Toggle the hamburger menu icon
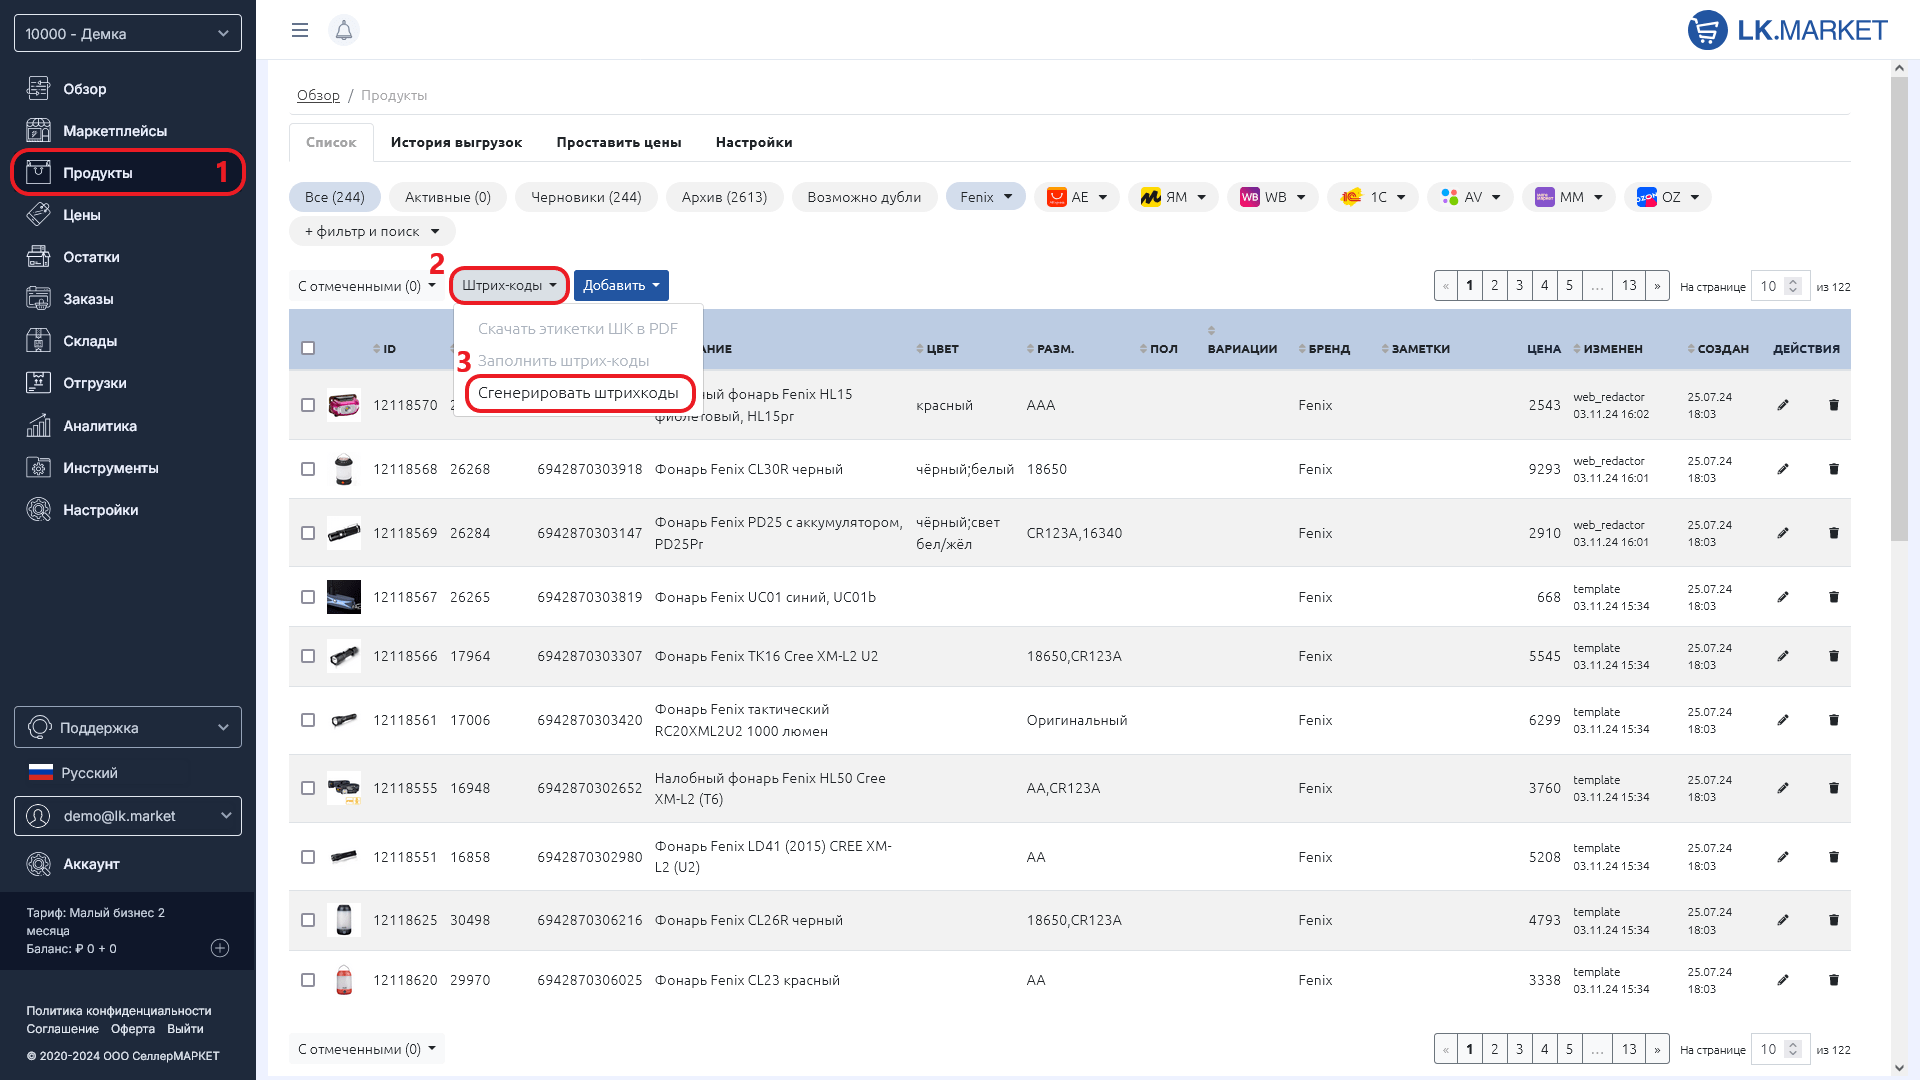The width and height of the screenshot is (1920, 1080). point(299,30)
